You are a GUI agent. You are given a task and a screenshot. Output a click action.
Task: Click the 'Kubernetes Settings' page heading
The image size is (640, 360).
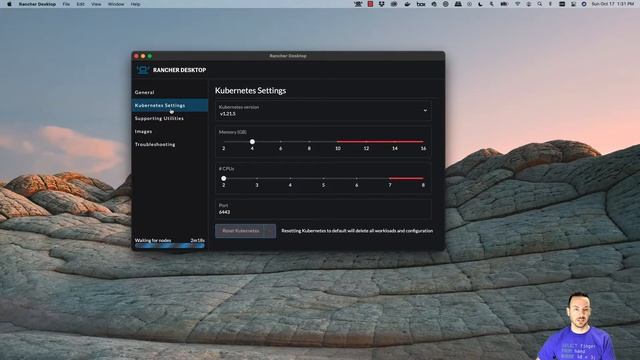click(250, 91)
